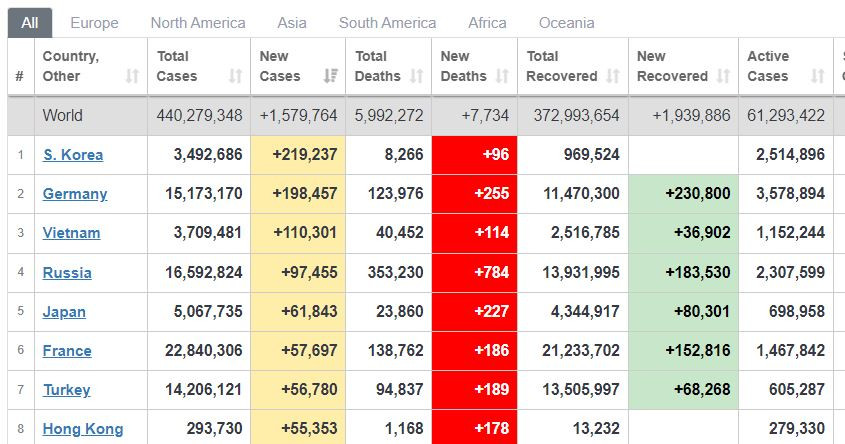
Task: Show the Africa tab
Action: pyautogui.click(x=487, y=23)
